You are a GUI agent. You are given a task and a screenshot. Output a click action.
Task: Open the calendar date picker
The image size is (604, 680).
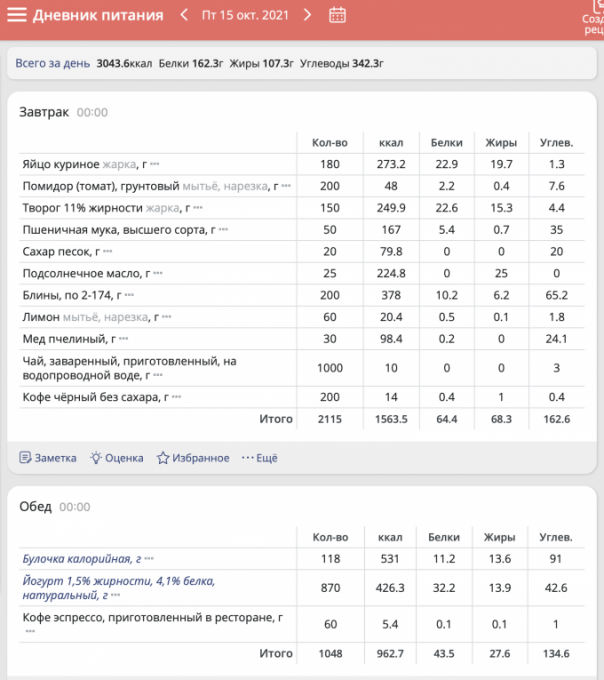click(337, 15)
